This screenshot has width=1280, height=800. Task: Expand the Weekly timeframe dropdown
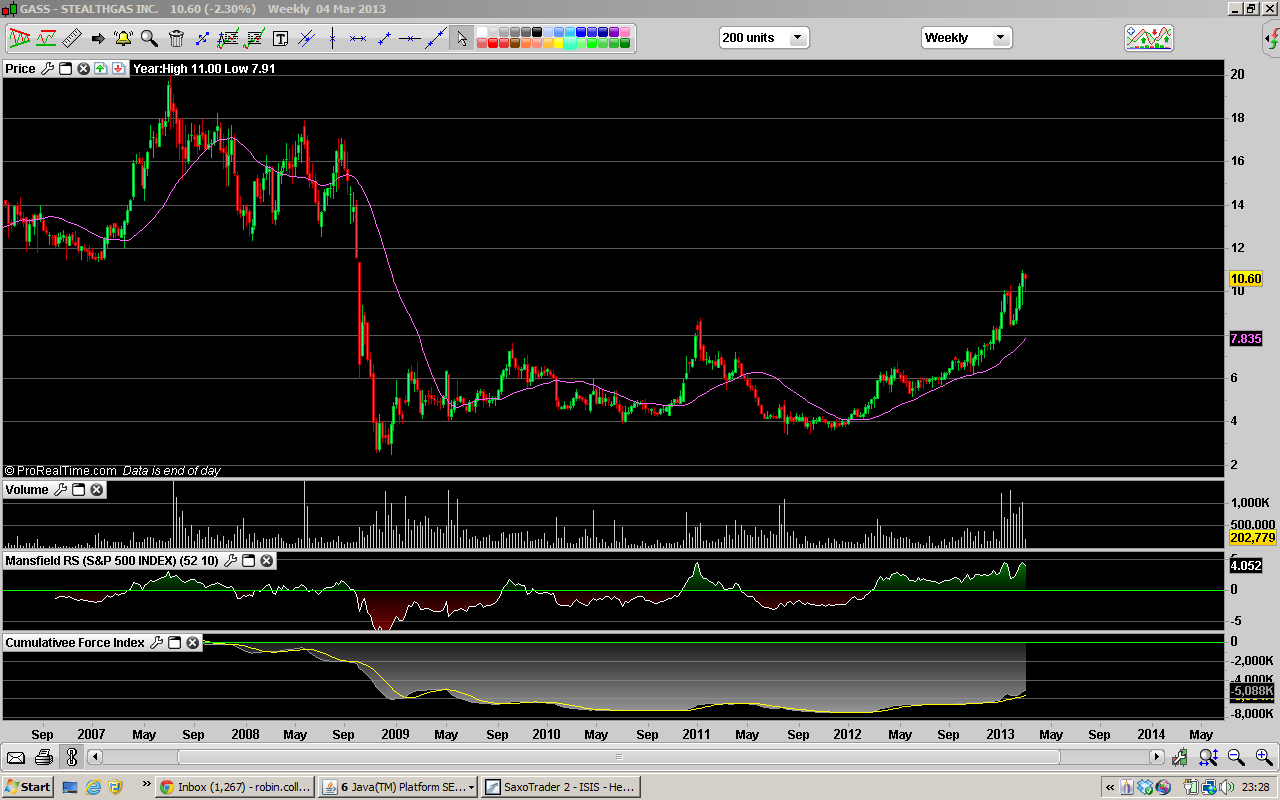click(999, 38)
